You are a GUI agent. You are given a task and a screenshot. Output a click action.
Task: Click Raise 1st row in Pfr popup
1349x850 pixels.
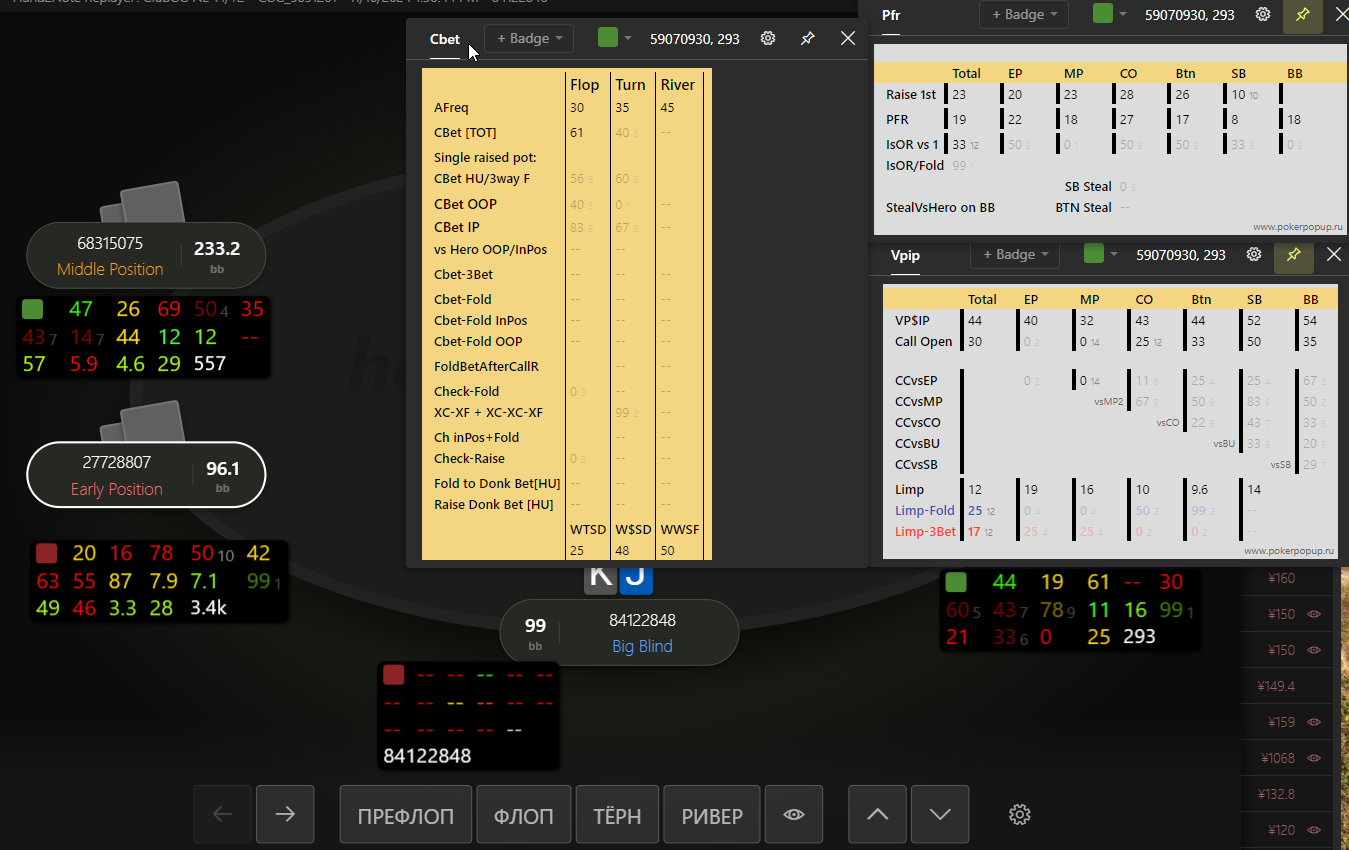click(x=1108, y=95)
